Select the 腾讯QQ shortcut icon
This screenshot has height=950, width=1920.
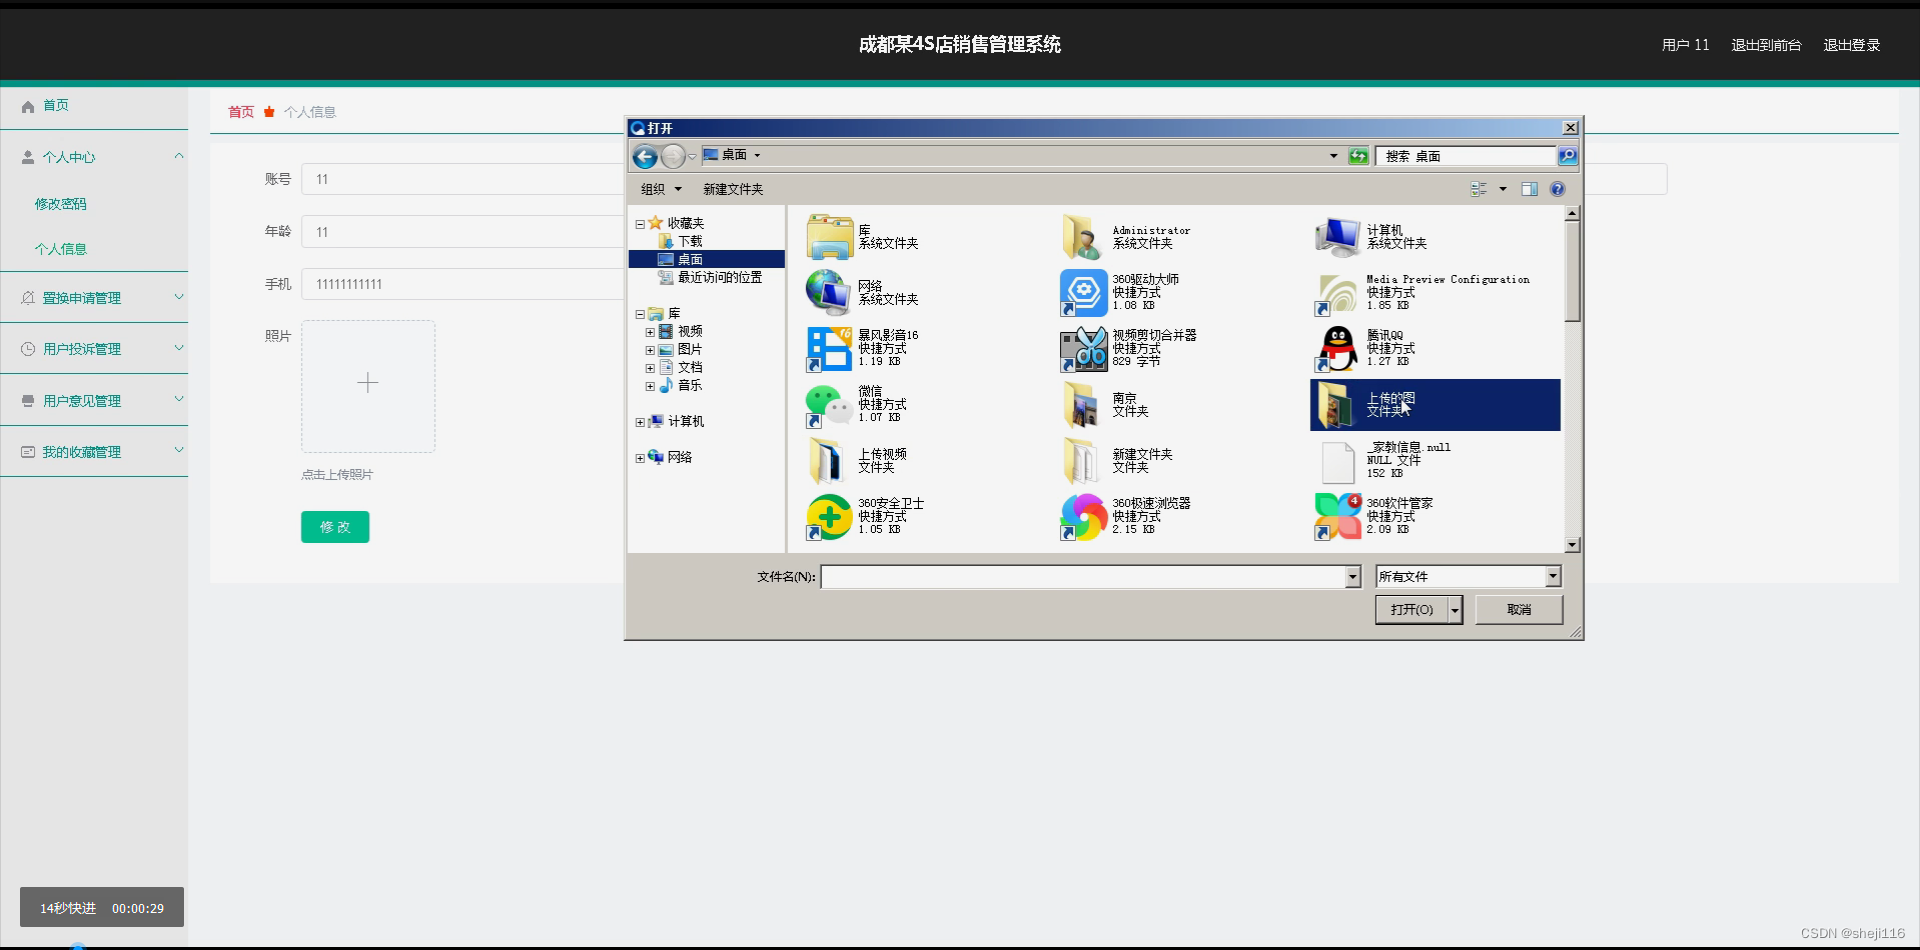1336,349
